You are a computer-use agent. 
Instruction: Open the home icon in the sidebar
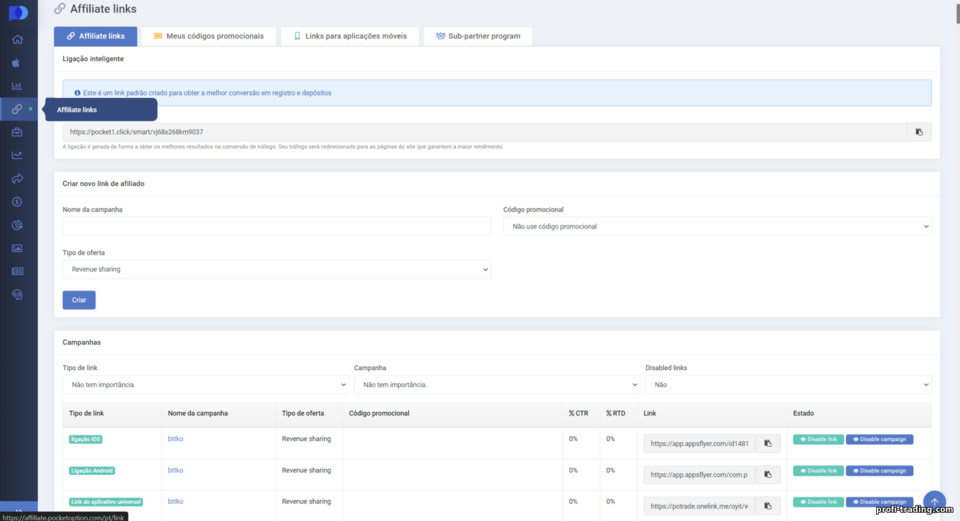(x=17, y=40)
